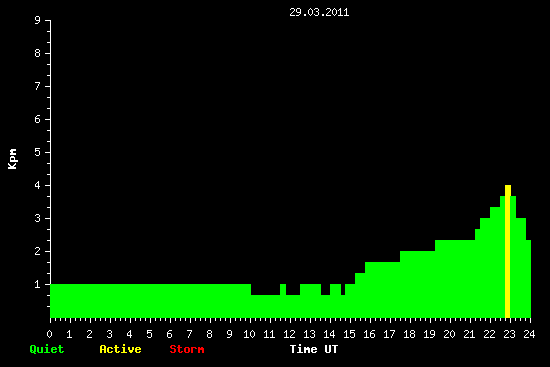Click the value 6 on Kpm axis
Screen dimensions: 550x367
coord(38,119)
